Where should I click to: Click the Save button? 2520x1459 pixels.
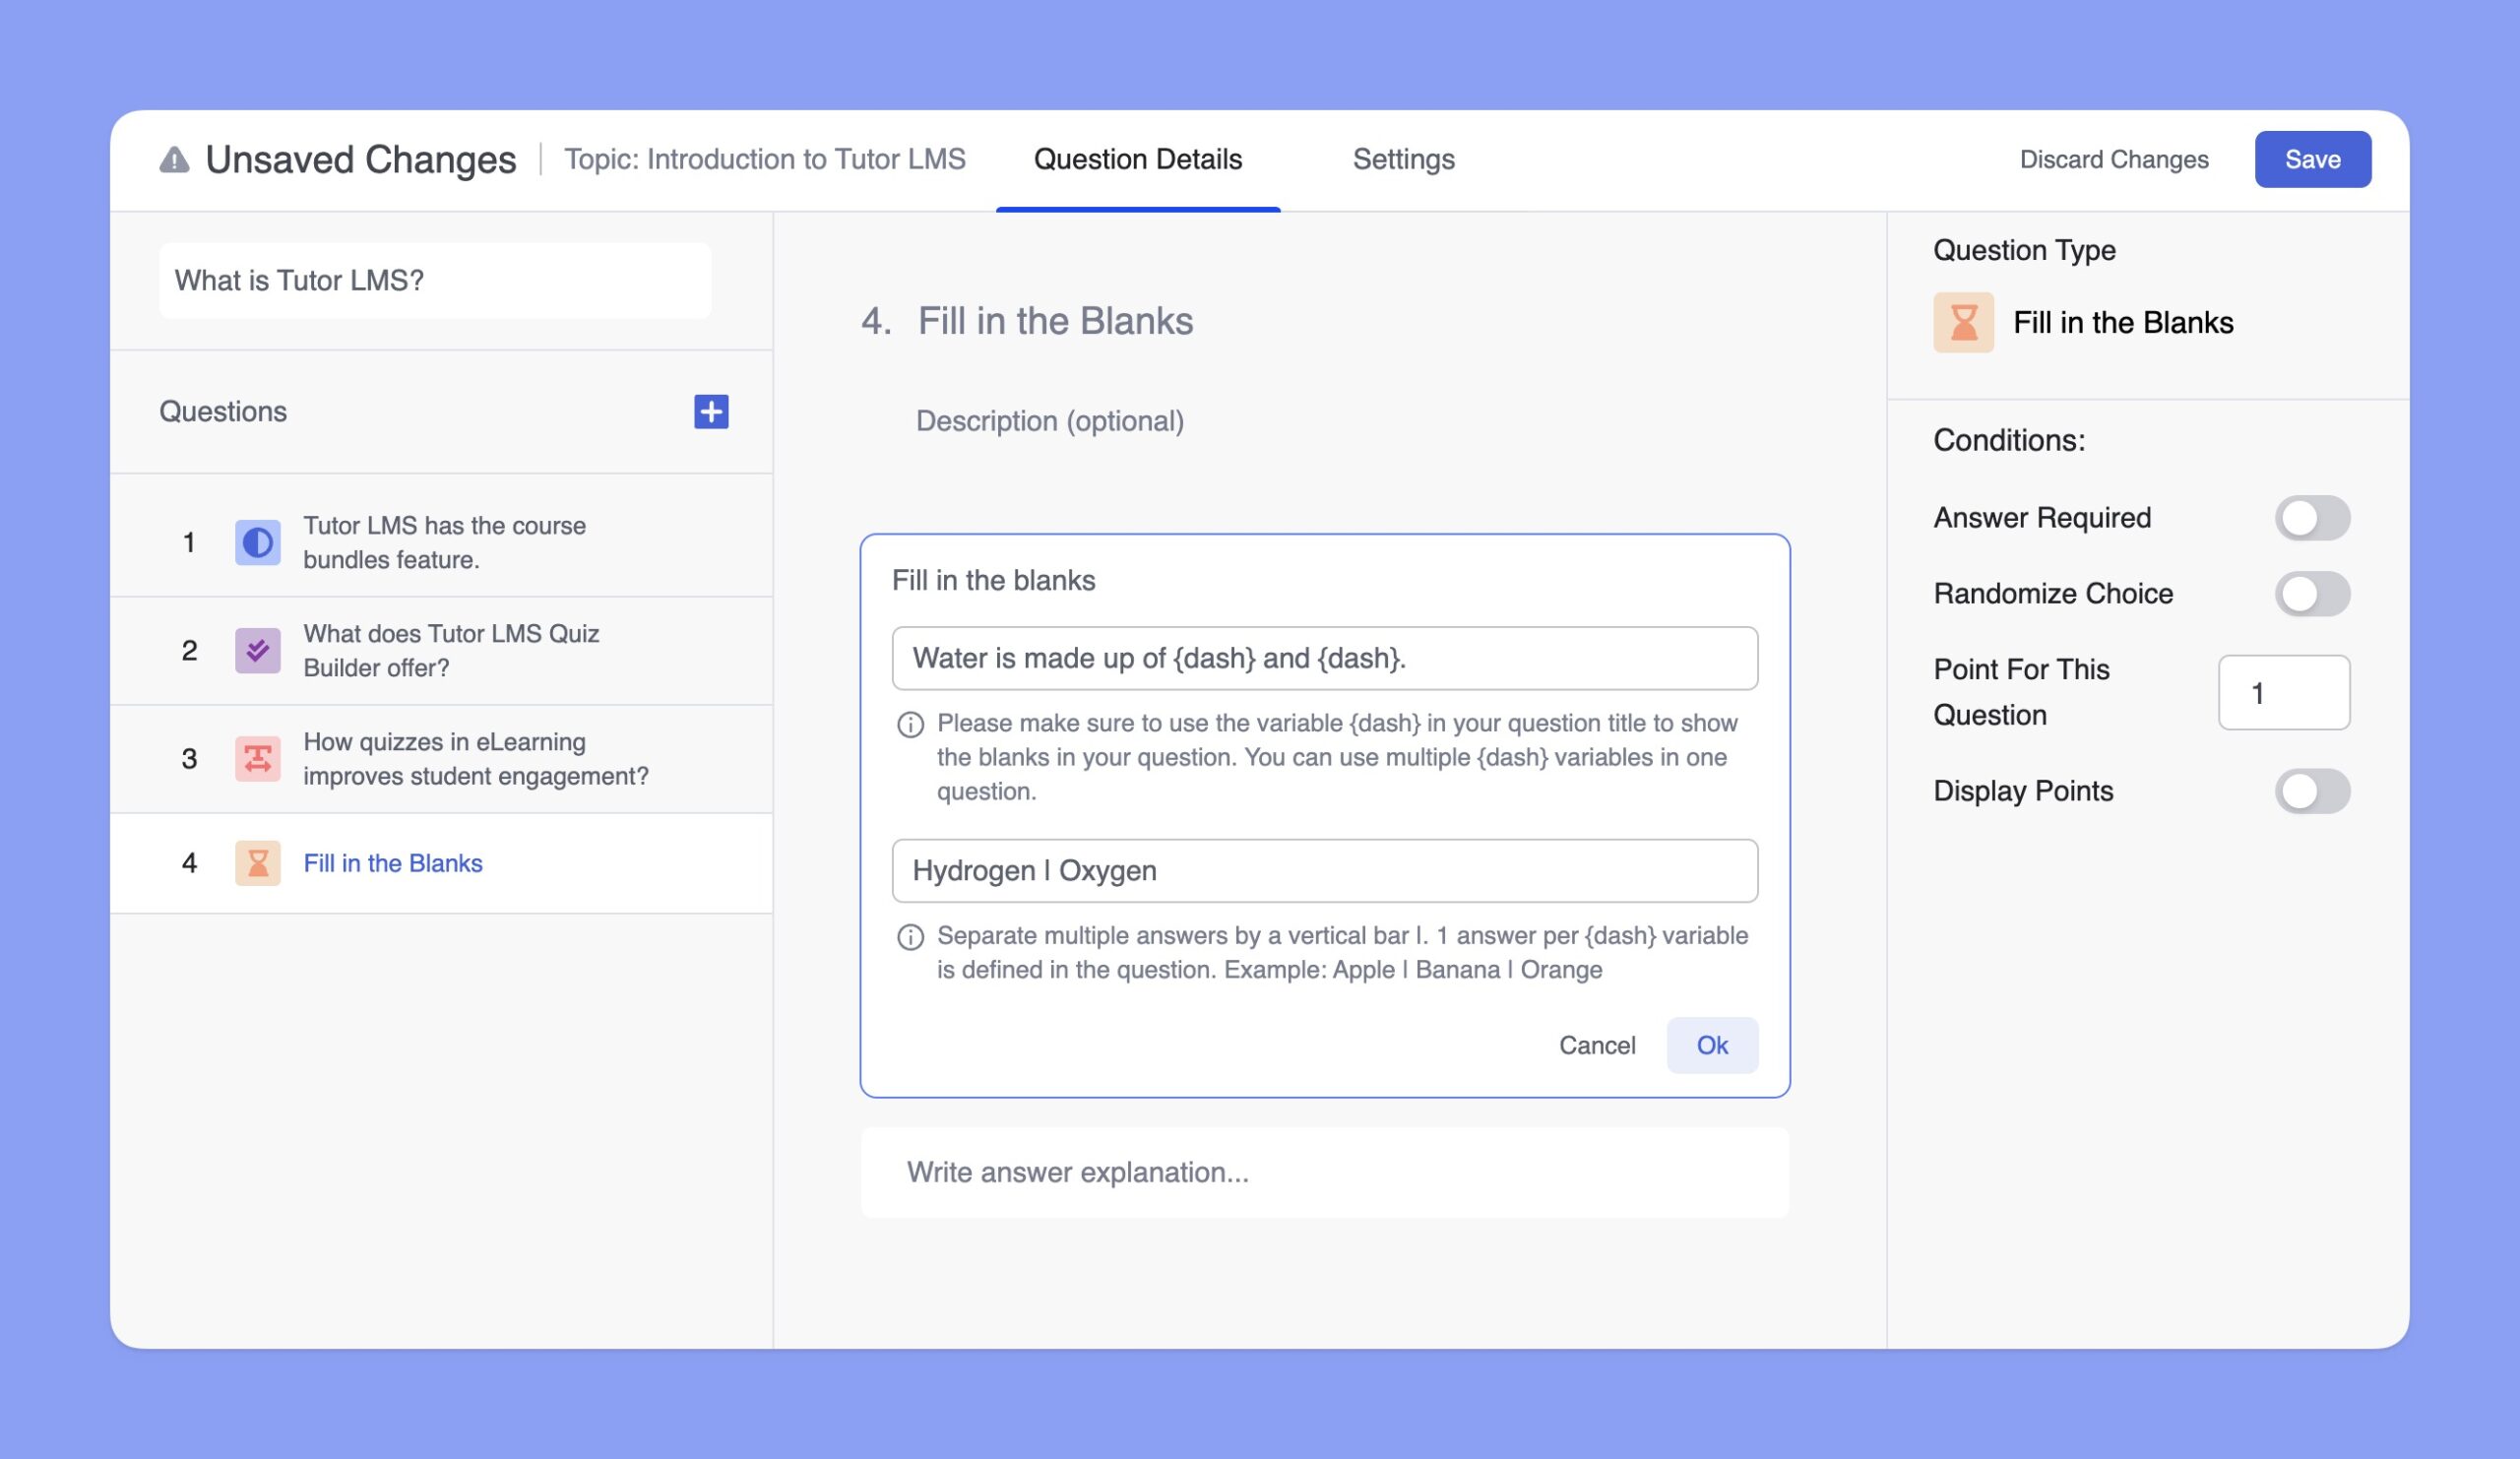[2312, 159]
